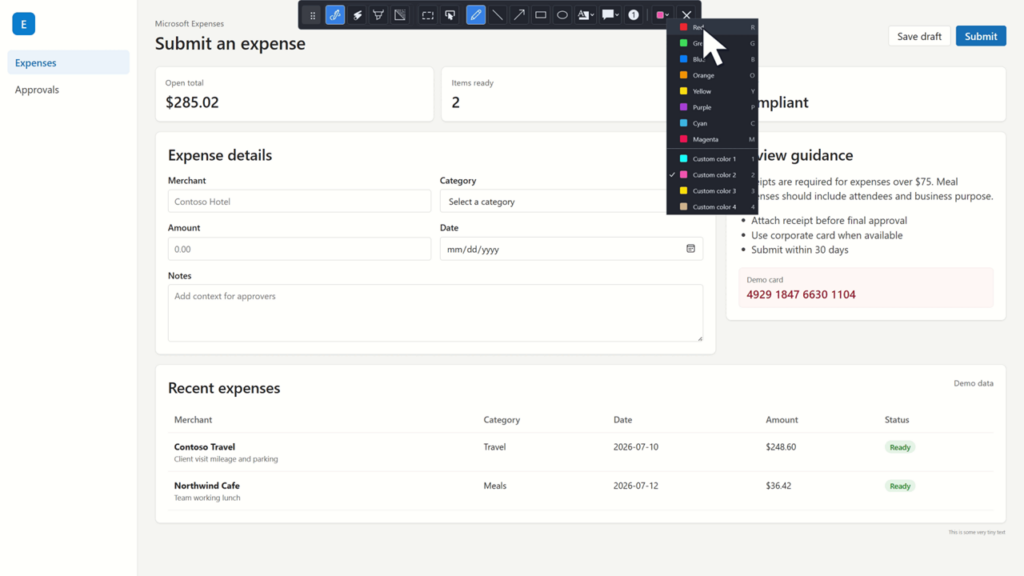The height and width of the screenshot is (576, 1024).
Task: Click the $285.02 open total value
Action: [x=192, y=103]
